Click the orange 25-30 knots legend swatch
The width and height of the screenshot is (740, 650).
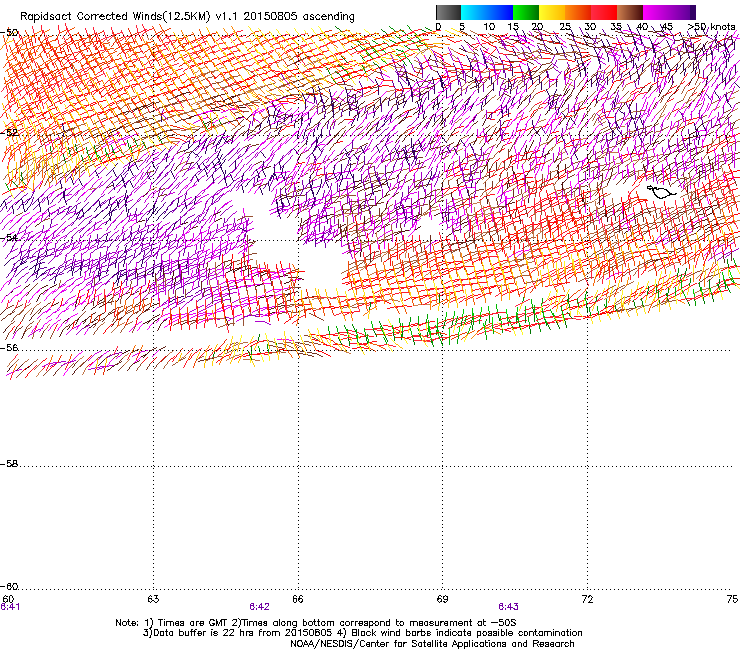click(x=578, y=12)
